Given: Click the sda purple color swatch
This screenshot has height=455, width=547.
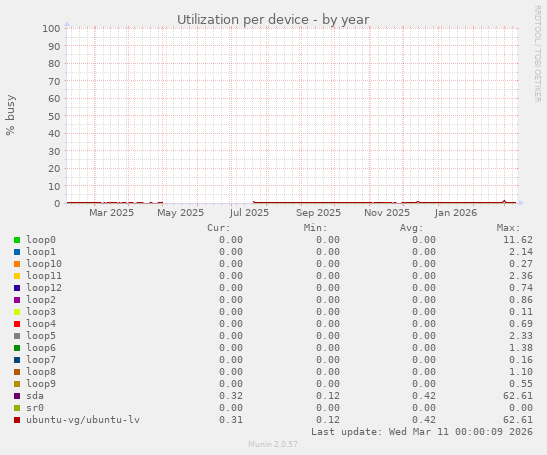Looking at the screenshot, I should pyautogui.click(x=17, y=396).
